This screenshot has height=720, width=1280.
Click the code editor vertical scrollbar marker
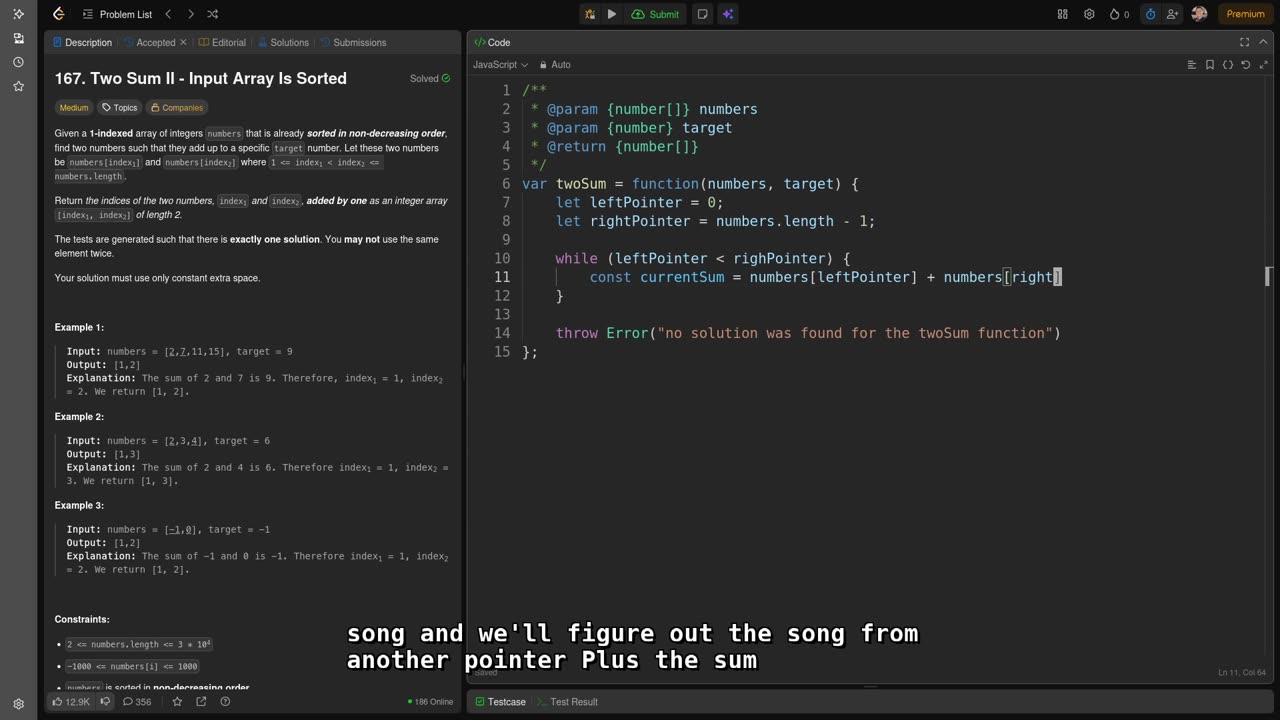[x=1268, y=276]
